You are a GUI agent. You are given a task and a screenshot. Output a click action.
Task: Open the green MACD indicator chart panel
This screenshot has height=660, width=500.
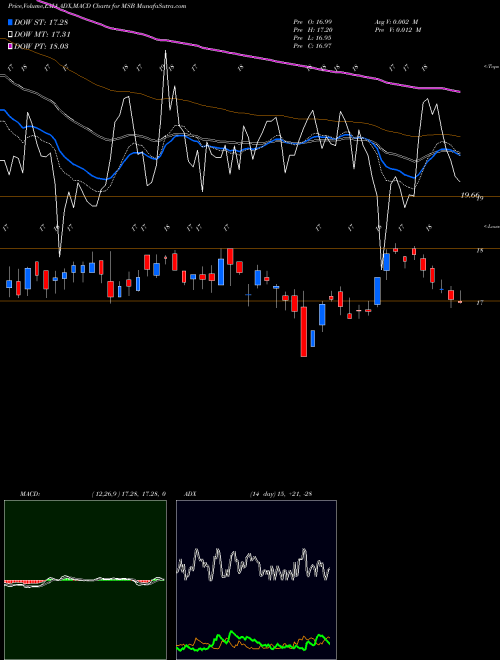pos(85,580)
